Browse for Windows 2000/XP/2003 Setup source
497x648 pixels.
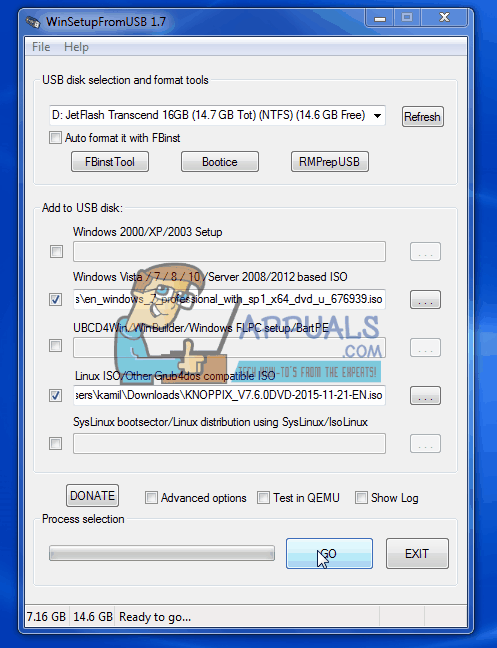425,252
